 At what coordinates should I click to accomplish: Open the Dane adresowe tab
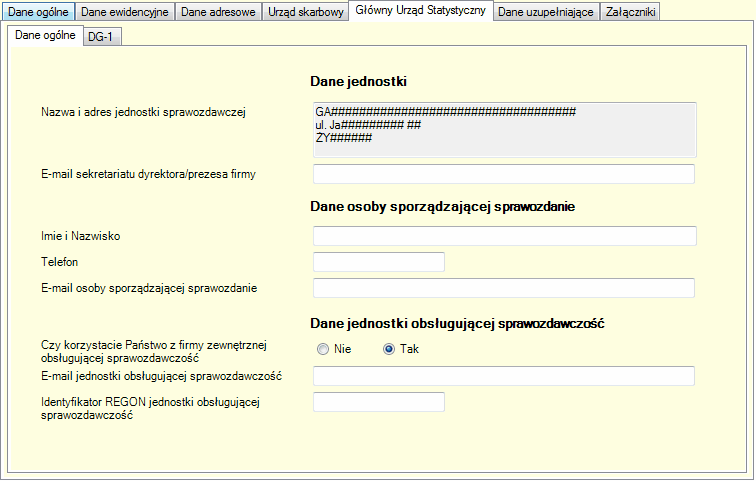(218, 12)
